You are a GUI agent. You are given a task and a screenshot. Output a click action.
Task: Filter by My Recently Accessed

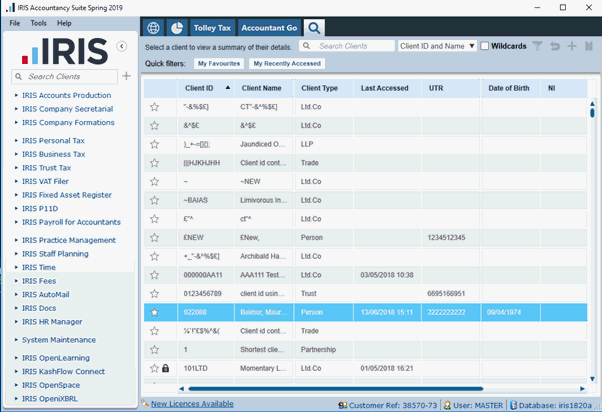coord(287,64)
